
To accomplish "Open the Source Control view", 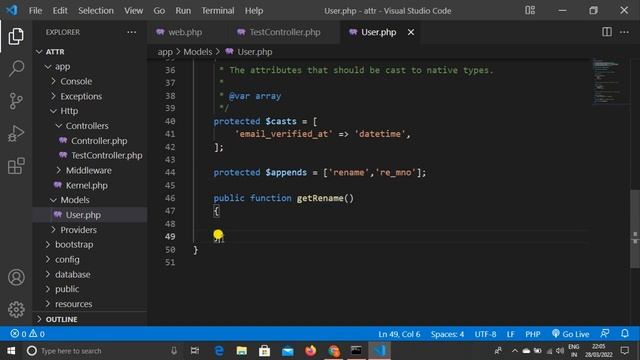I will (16, 101).
